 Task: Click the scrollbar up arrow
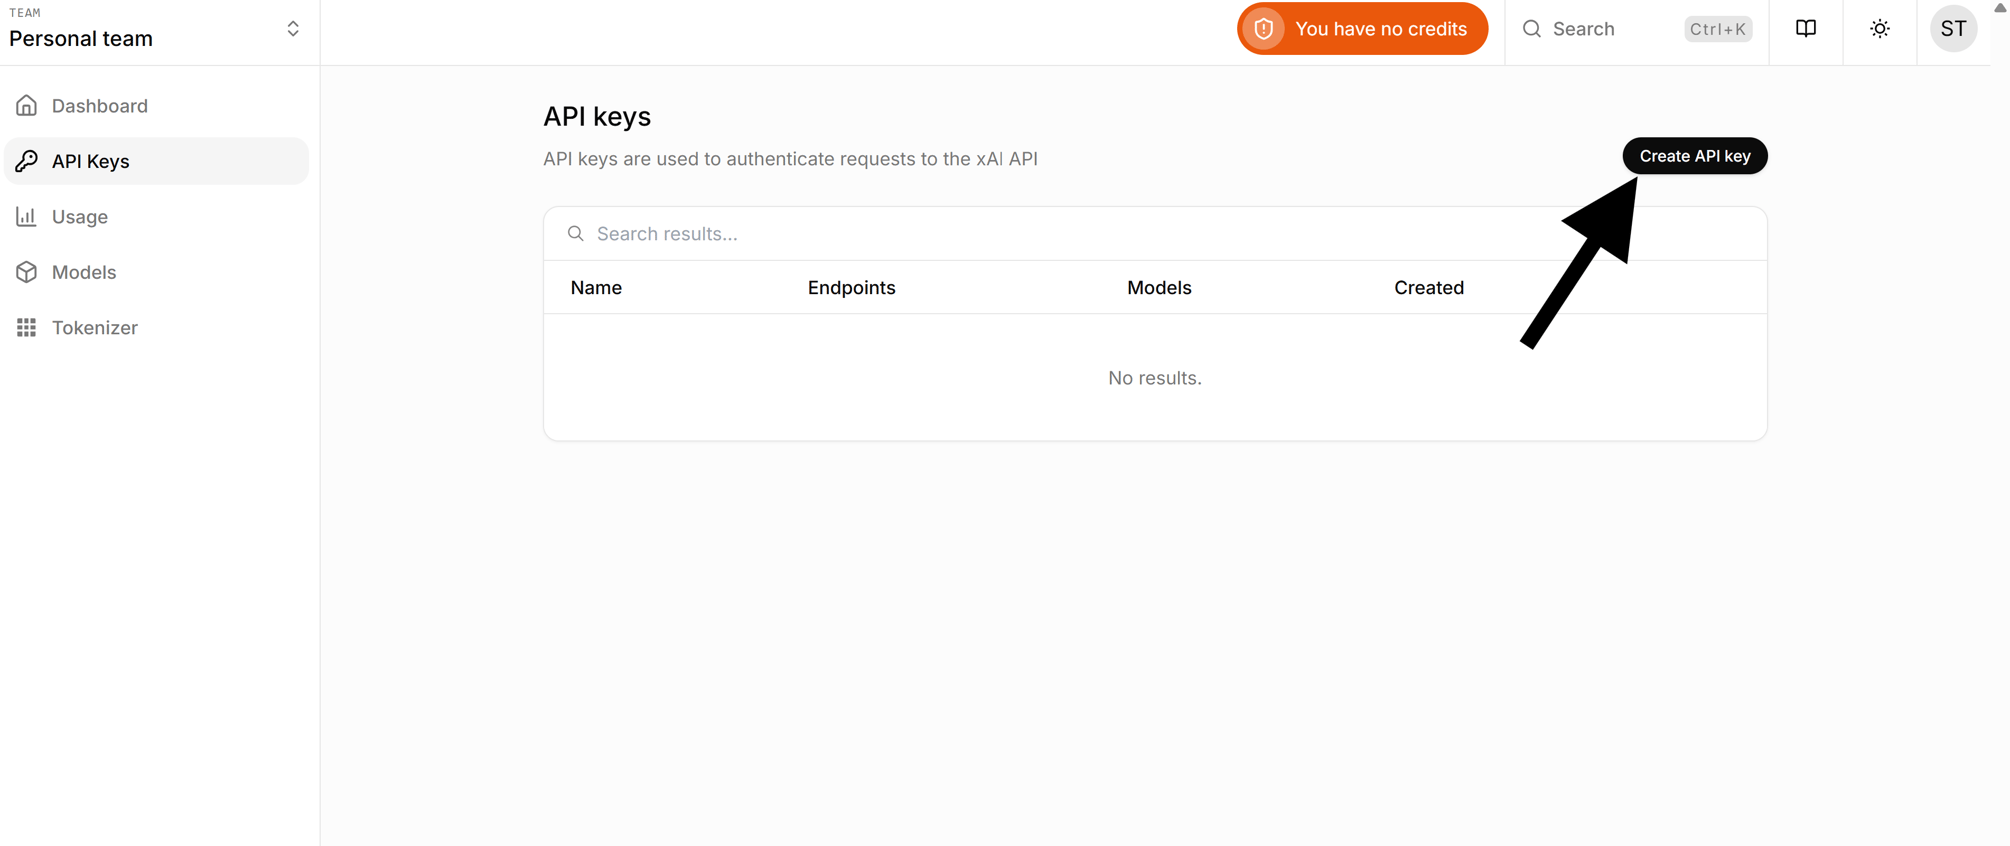[x=2000, y=8]
